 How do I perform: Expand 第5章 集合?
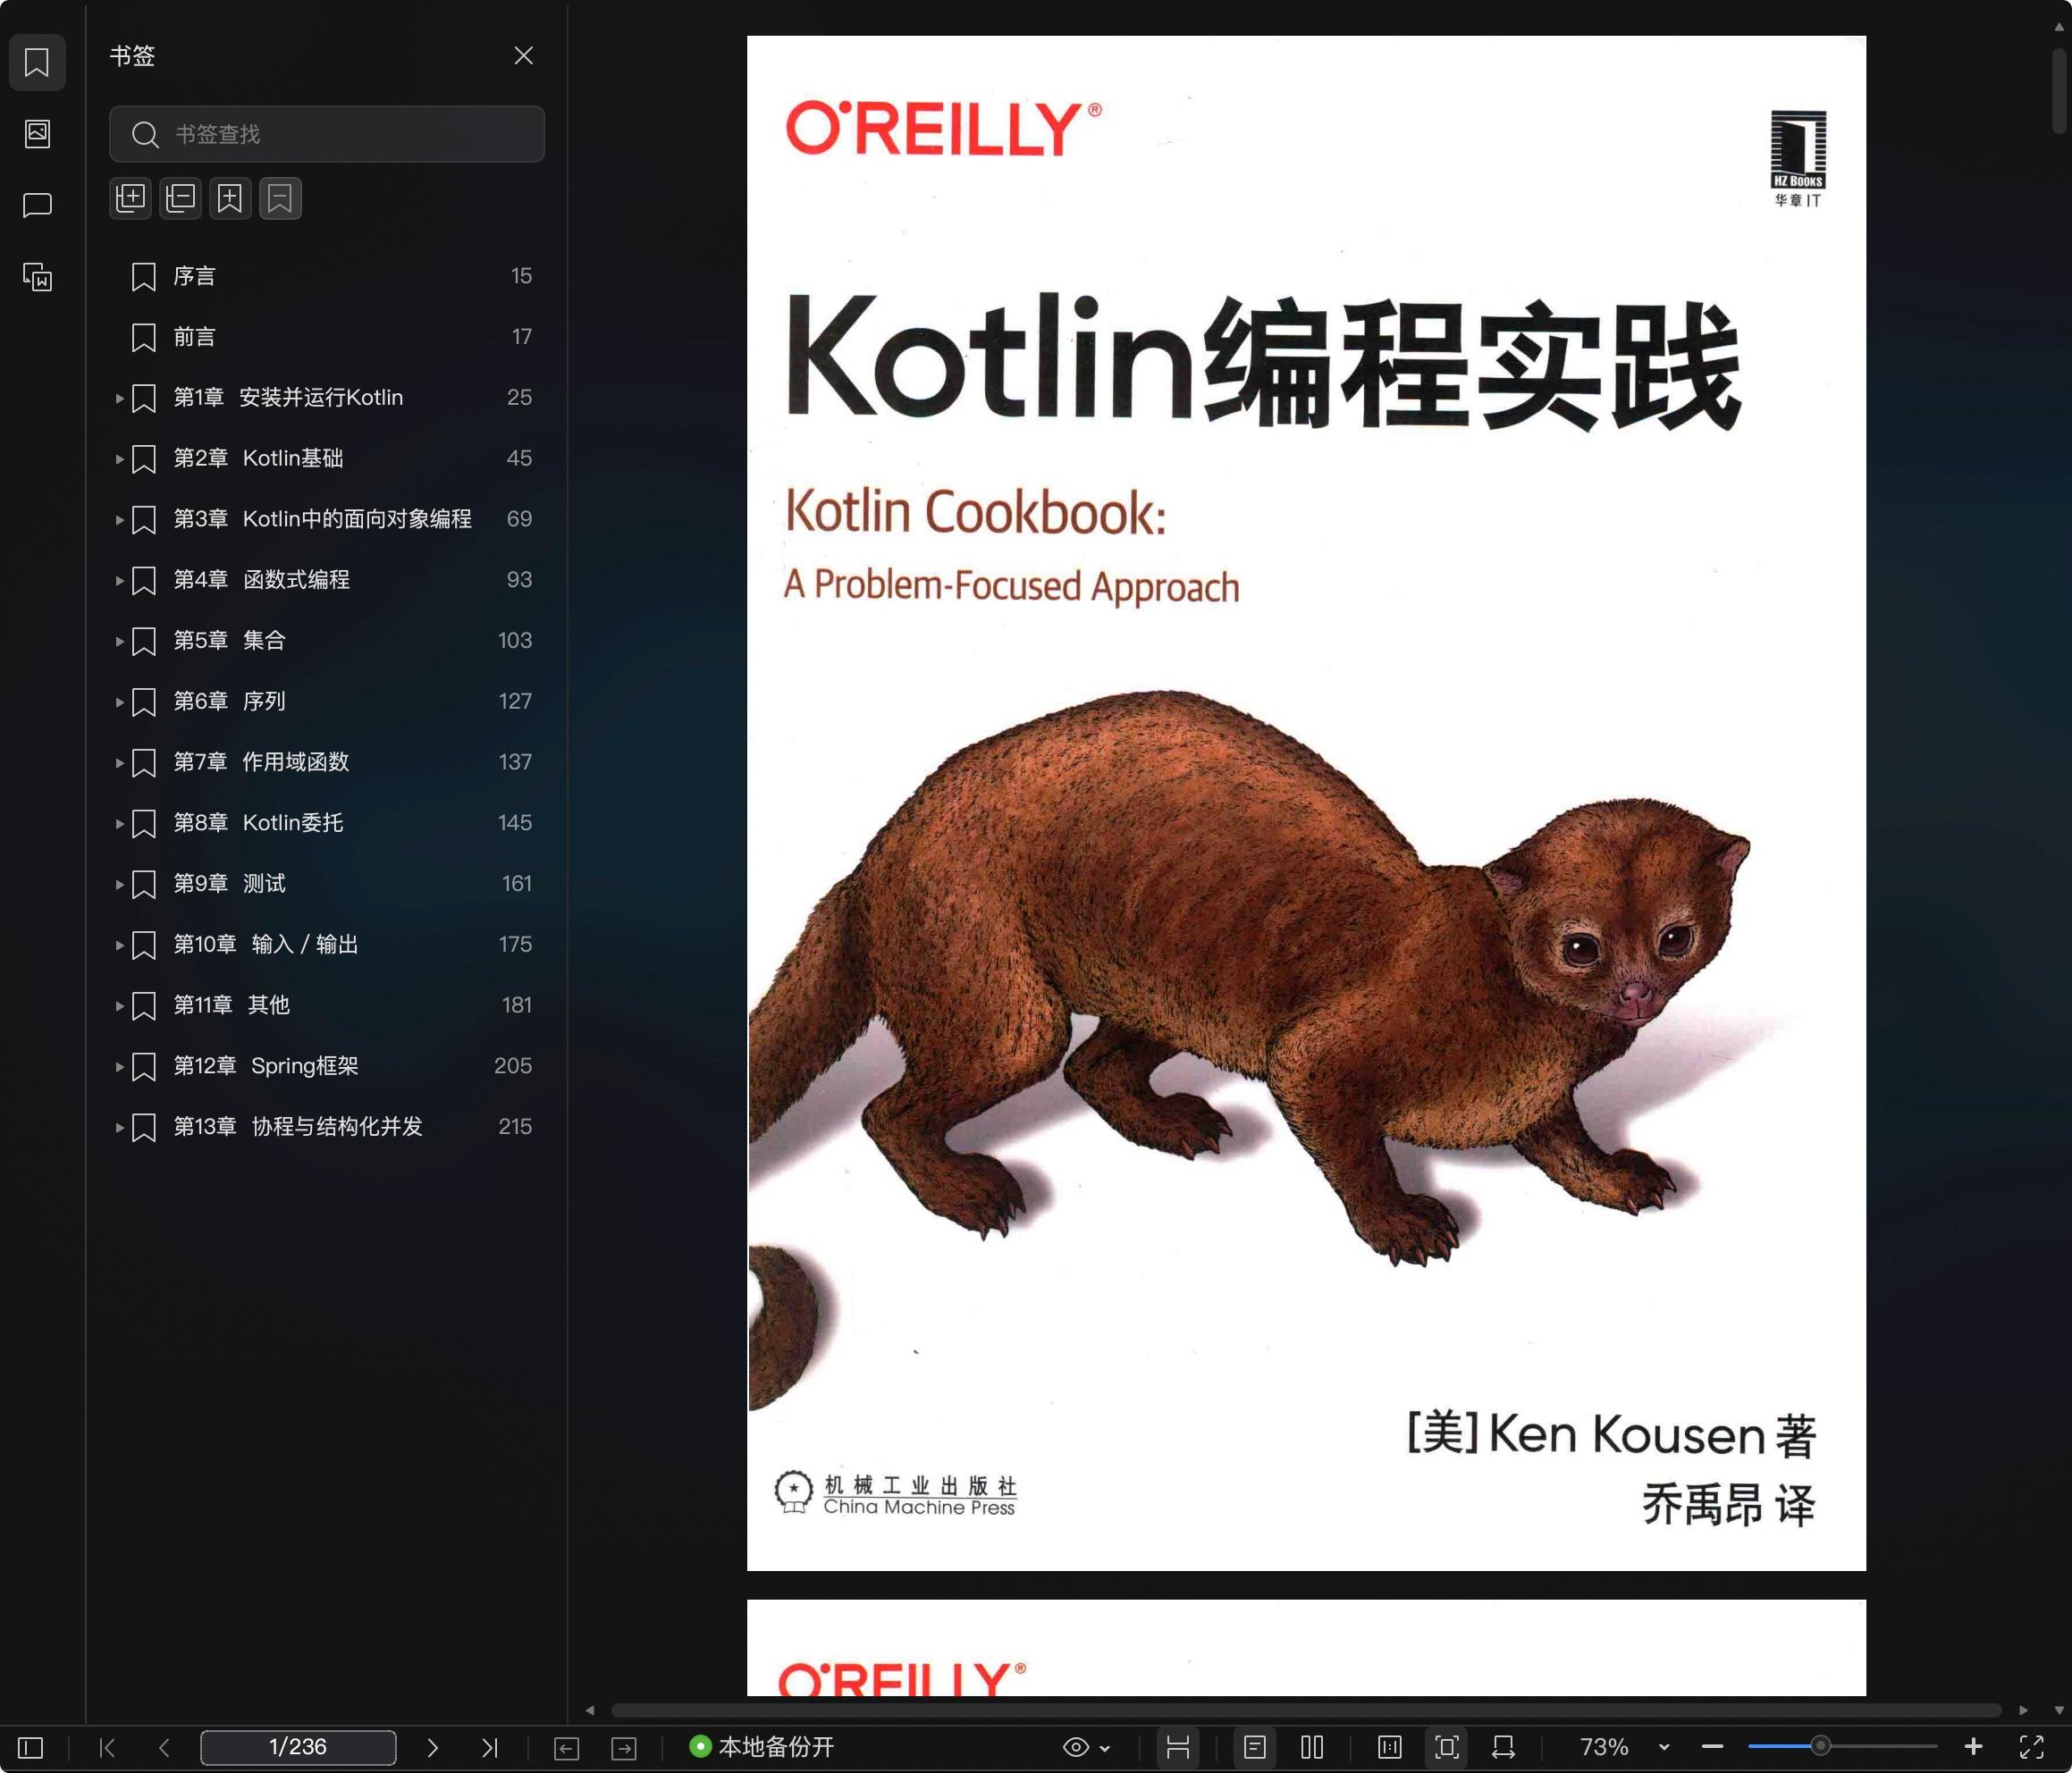pyautogui.click(x=119, y=641)
